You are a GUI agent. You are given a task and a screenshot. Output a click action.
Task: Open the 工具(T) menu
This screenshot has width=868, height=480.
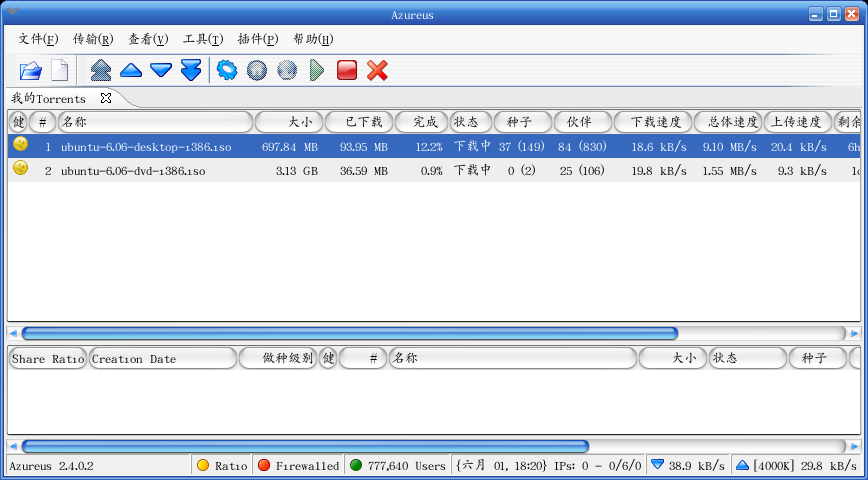pyautogui.click(x=203, y=39)
